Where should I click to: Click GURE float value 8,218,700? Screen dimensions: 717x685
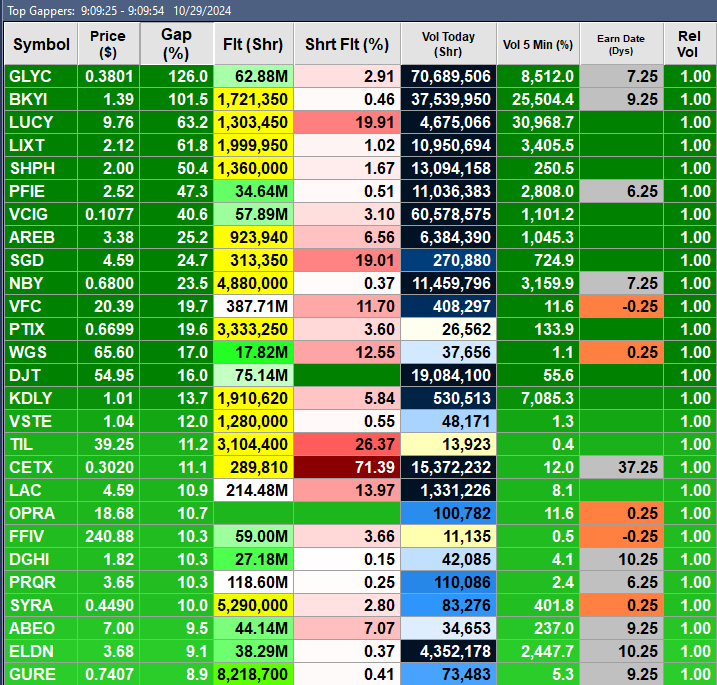pyautogui.click(x=253, y=674)
